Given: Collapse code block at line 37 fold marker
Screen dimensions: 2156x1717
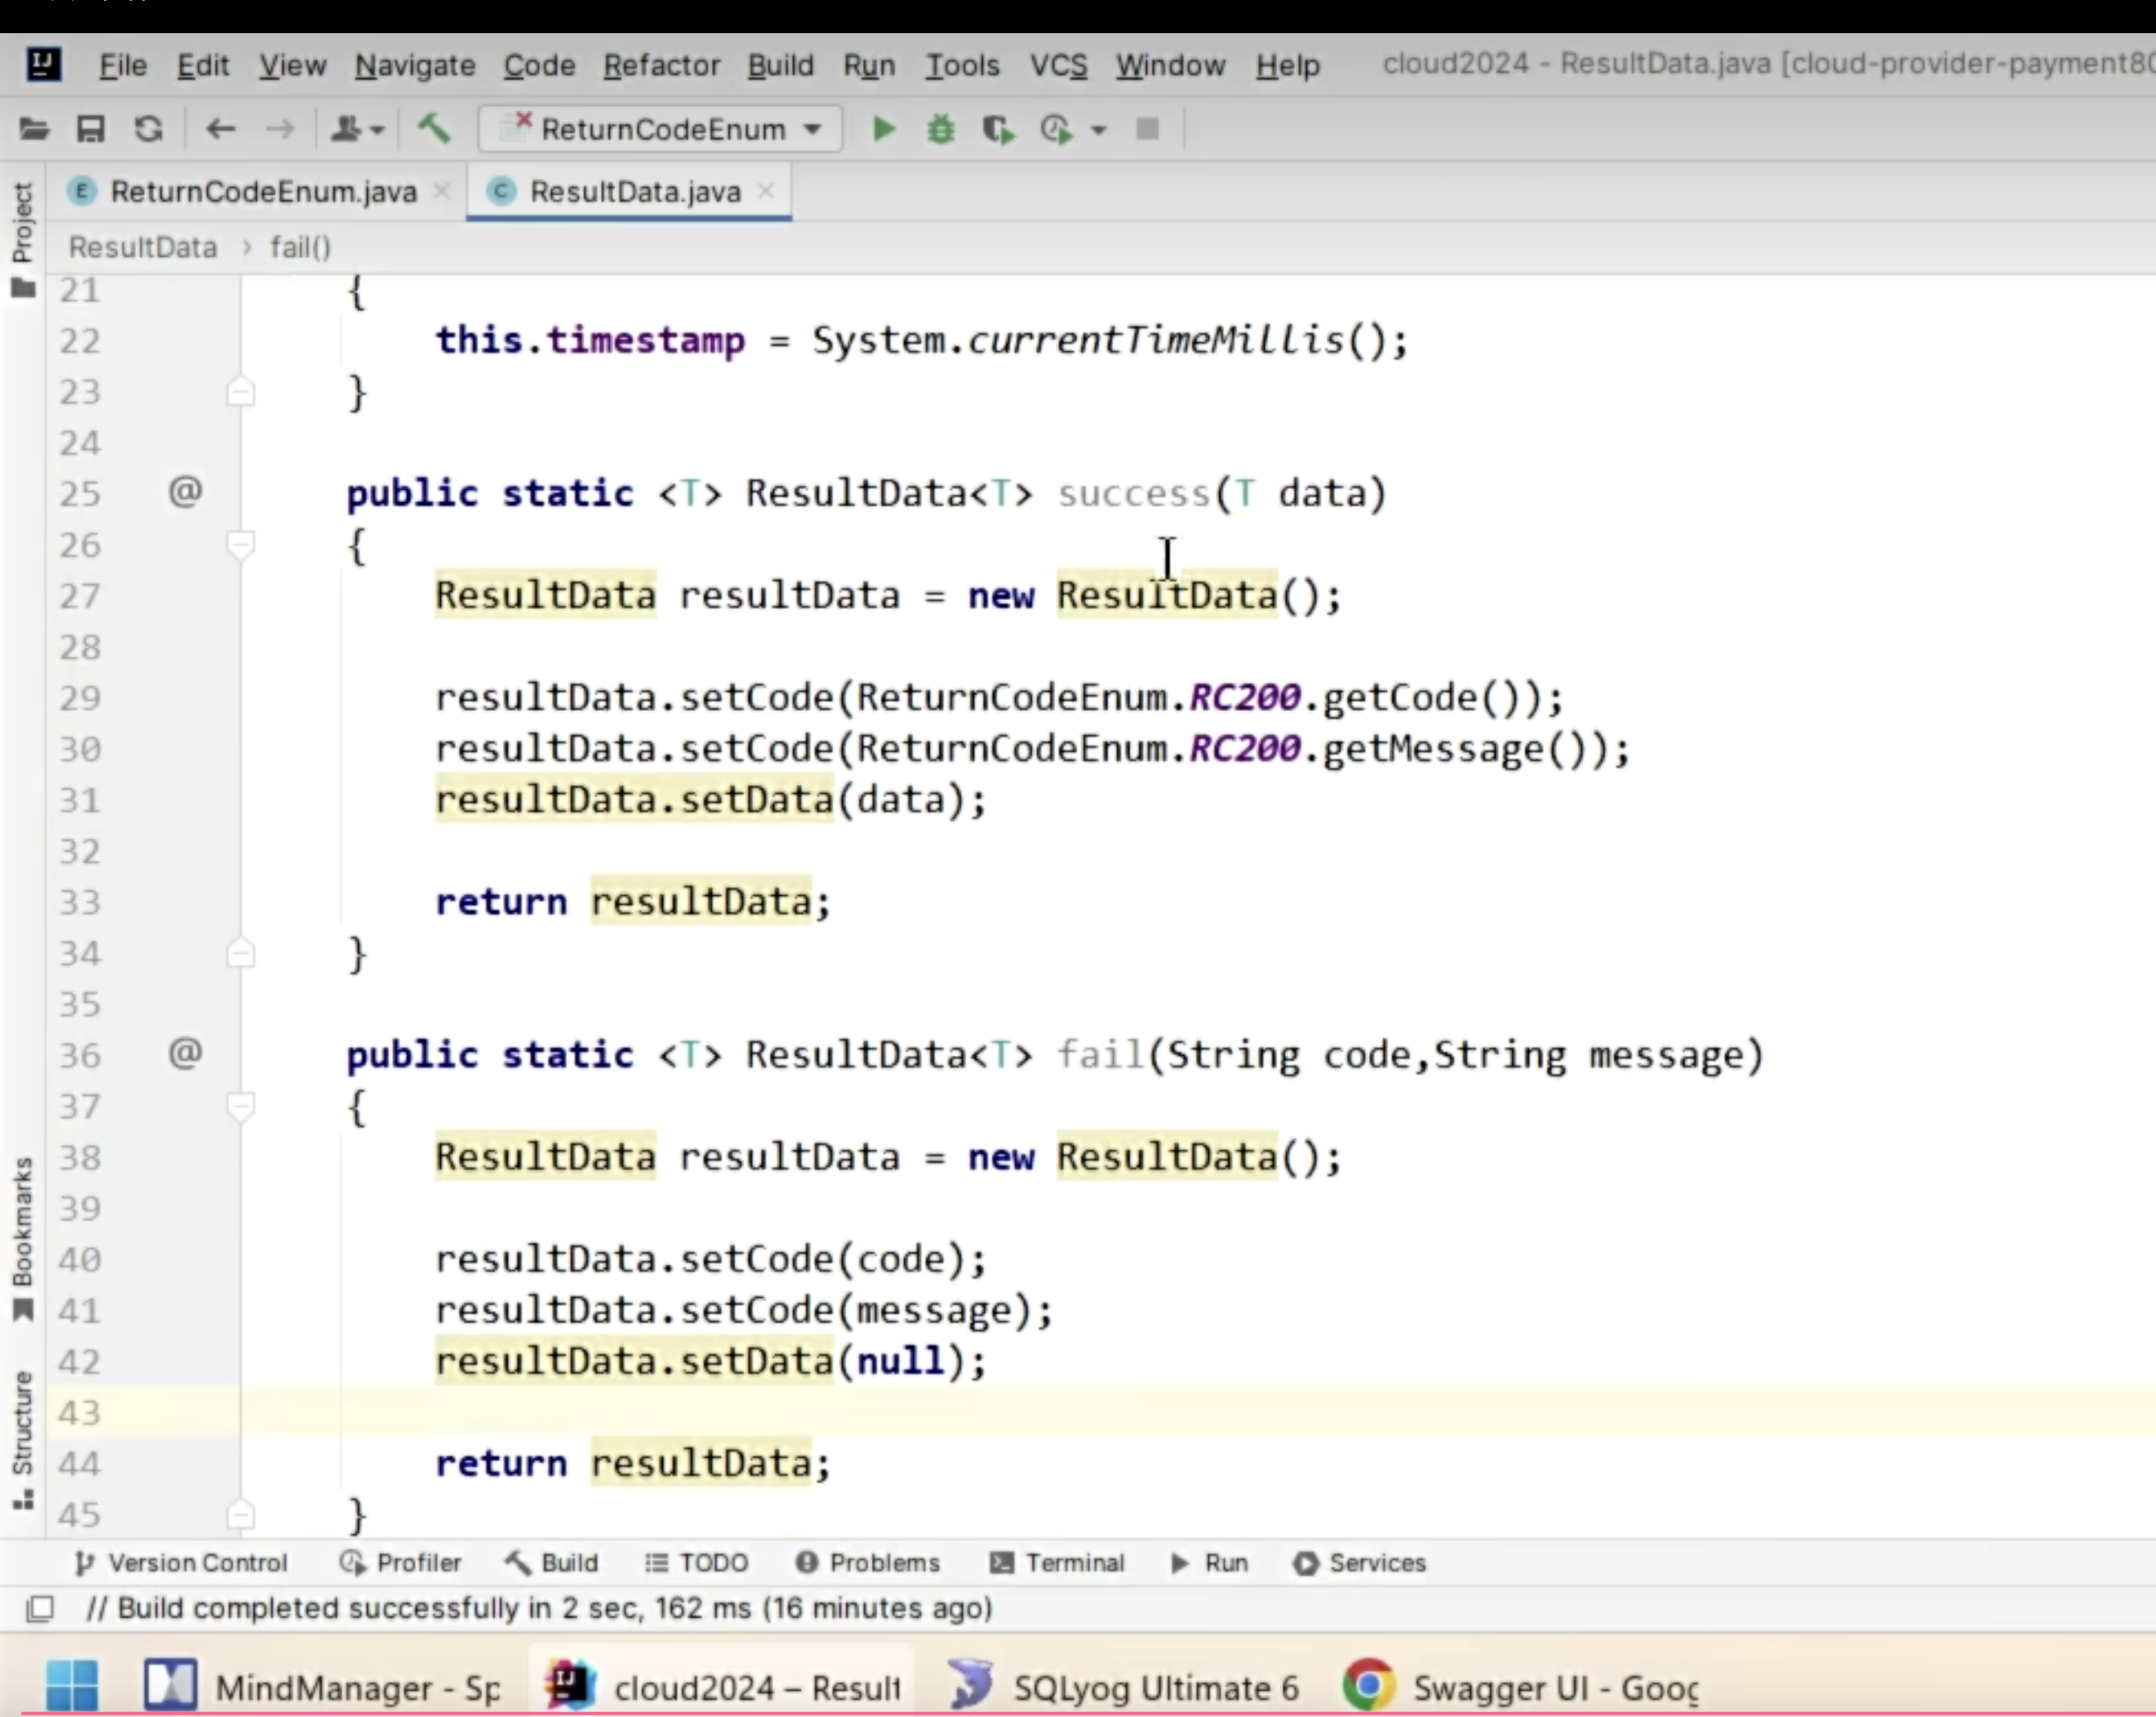Looking at the screenshot, I should pyautogui.click(x=240, y=1107).
